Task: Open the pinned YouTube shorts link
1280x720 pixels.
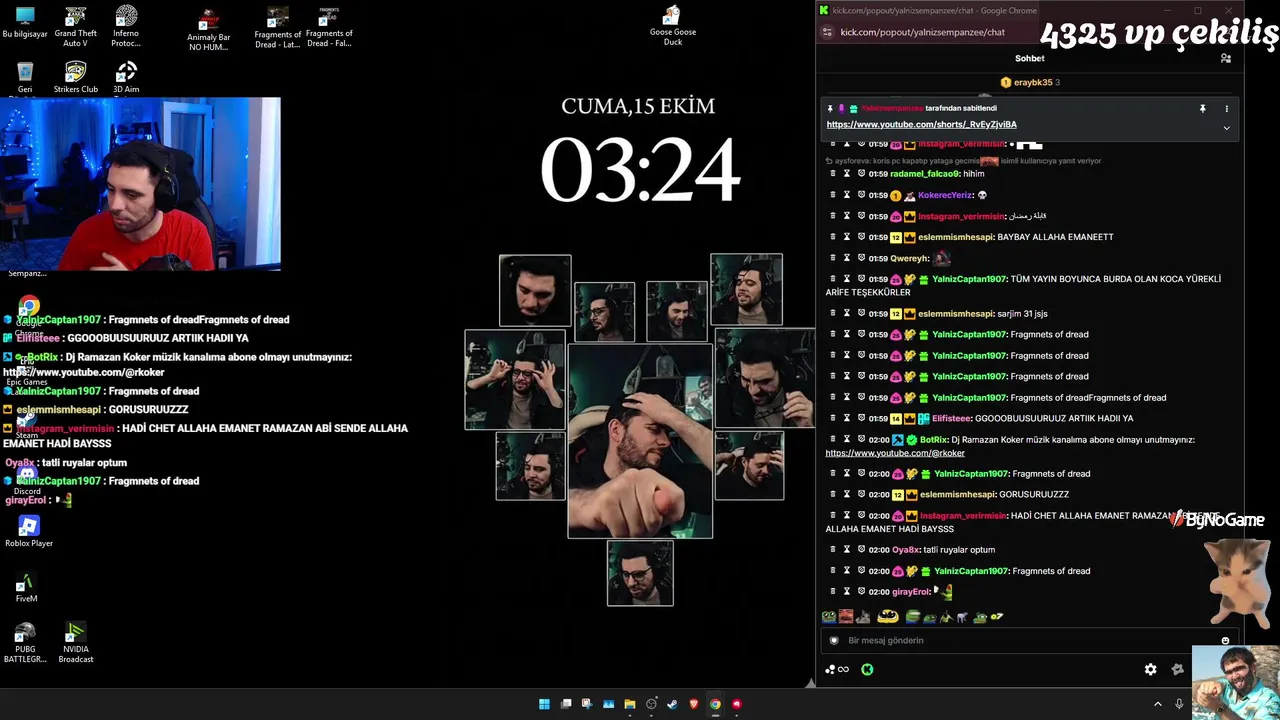Action: [921, 124]
